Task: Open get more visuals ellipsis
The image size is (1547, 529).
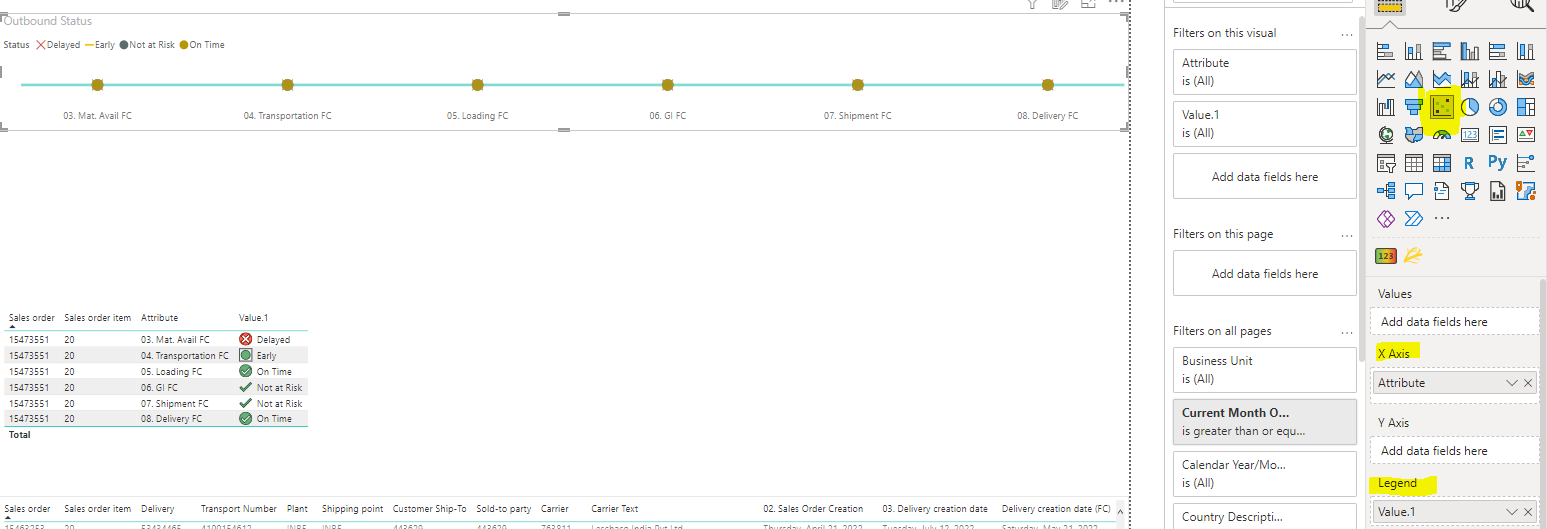Action: click(x=1442, y=219)
